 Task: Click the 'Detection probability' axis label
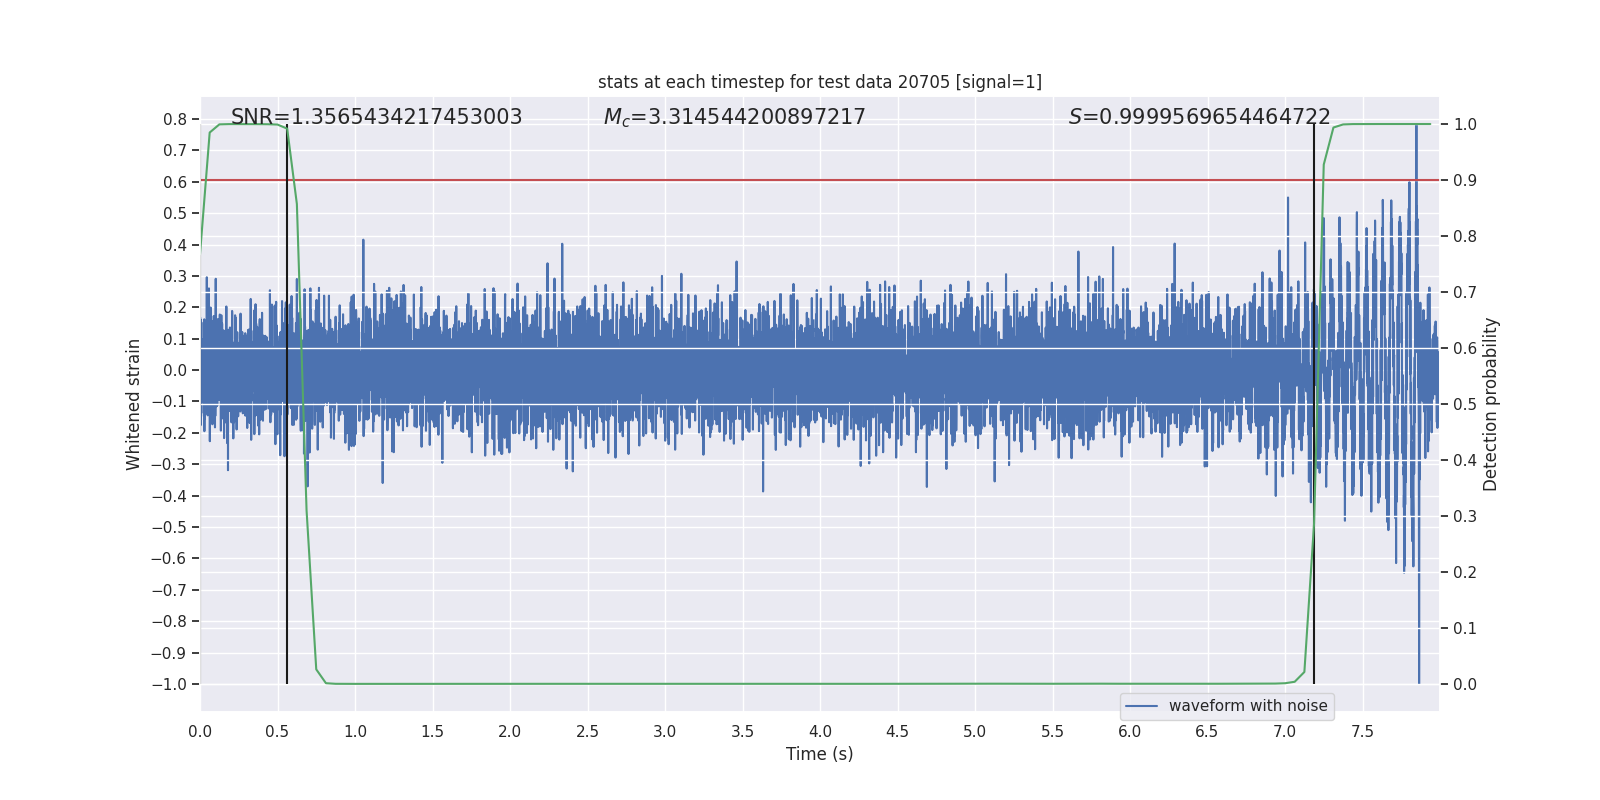(1491, 404)
